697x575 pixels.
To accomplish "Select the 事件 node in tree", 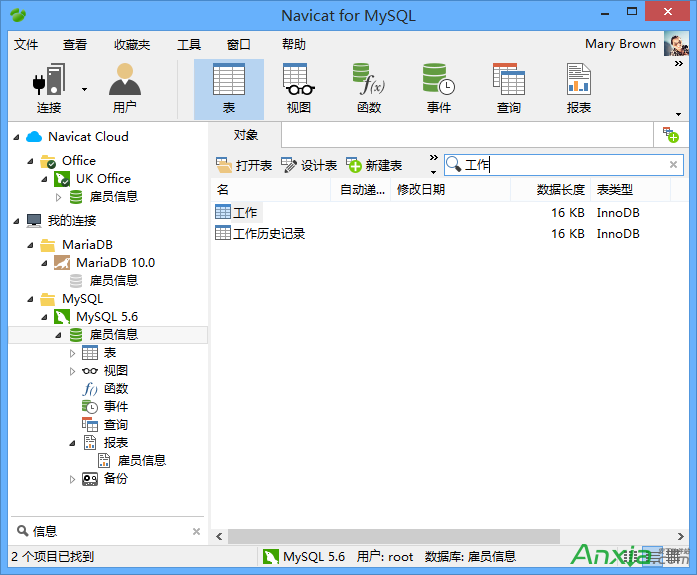I will tap(116, 407).
